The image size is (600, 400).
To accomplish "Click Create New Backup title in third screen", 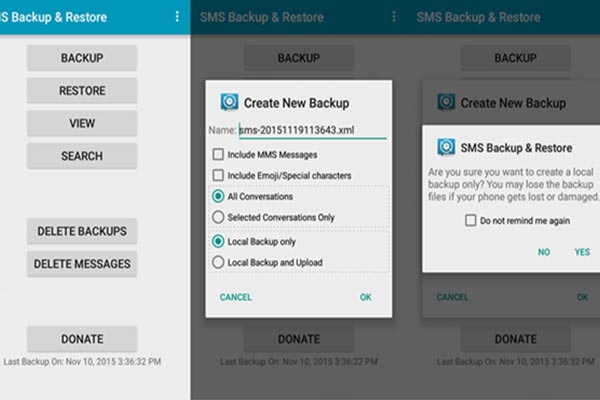I will click(513, 103).
